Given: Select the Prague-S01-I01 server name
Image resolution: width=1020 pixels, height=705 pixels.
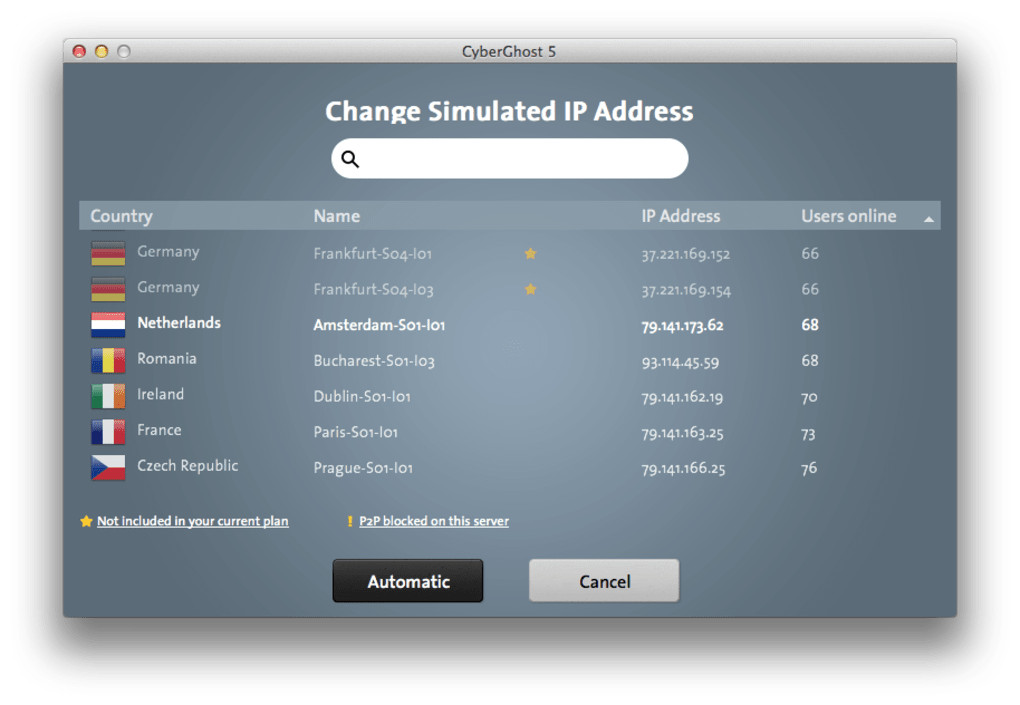Looking at the screenshot, I should point(363,468).
